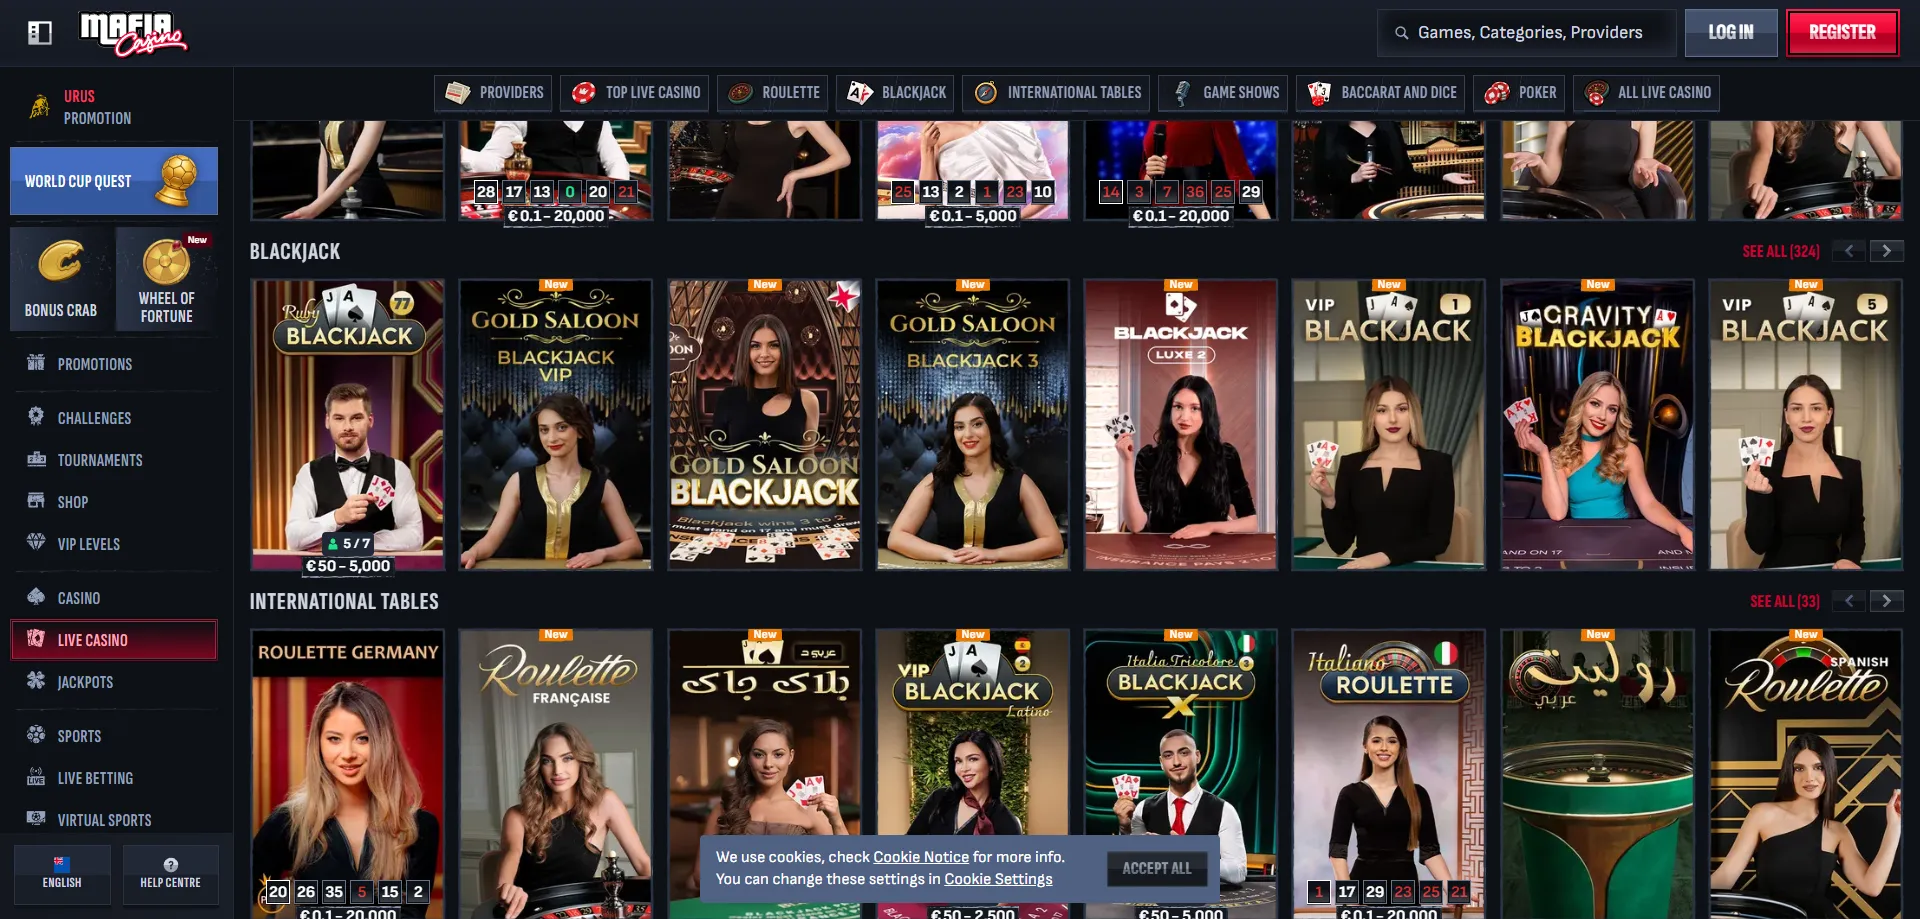
Task: Open the Jackpots icon in sidebar
Action: coord(36,681)
